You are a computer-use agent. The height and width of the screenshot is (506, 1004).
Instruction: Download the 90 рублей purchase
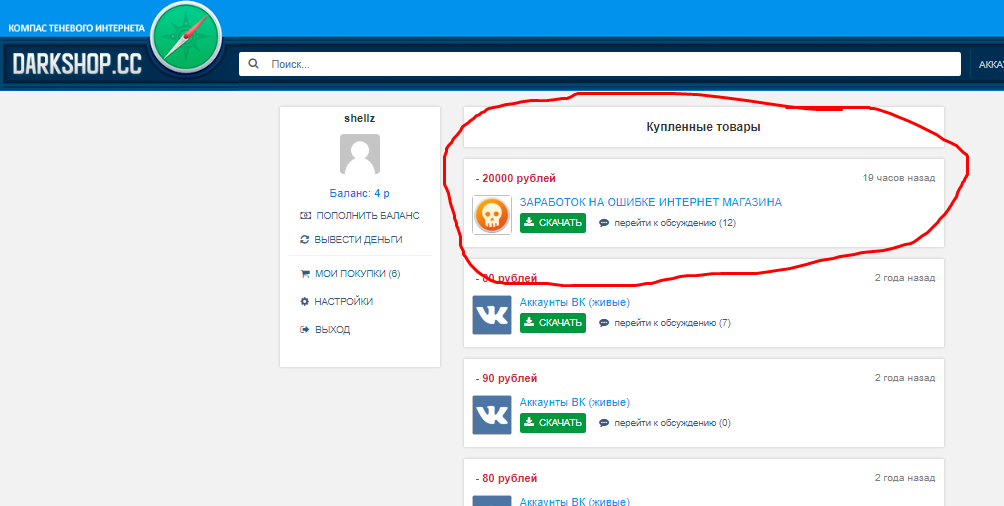click(x=553, y=423)
